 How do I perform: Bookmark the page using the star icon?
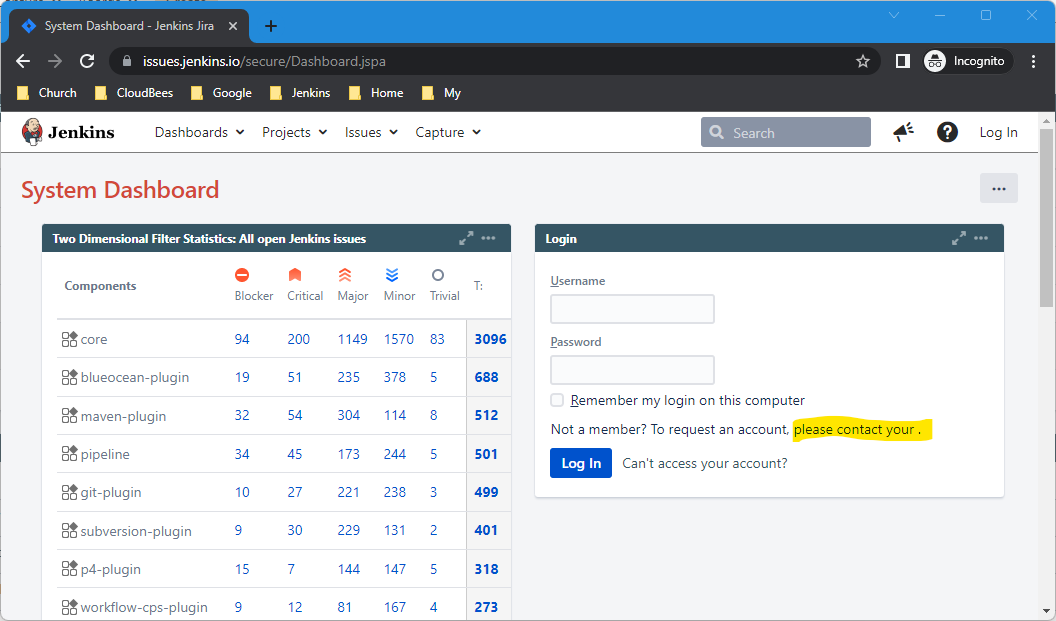862,60
